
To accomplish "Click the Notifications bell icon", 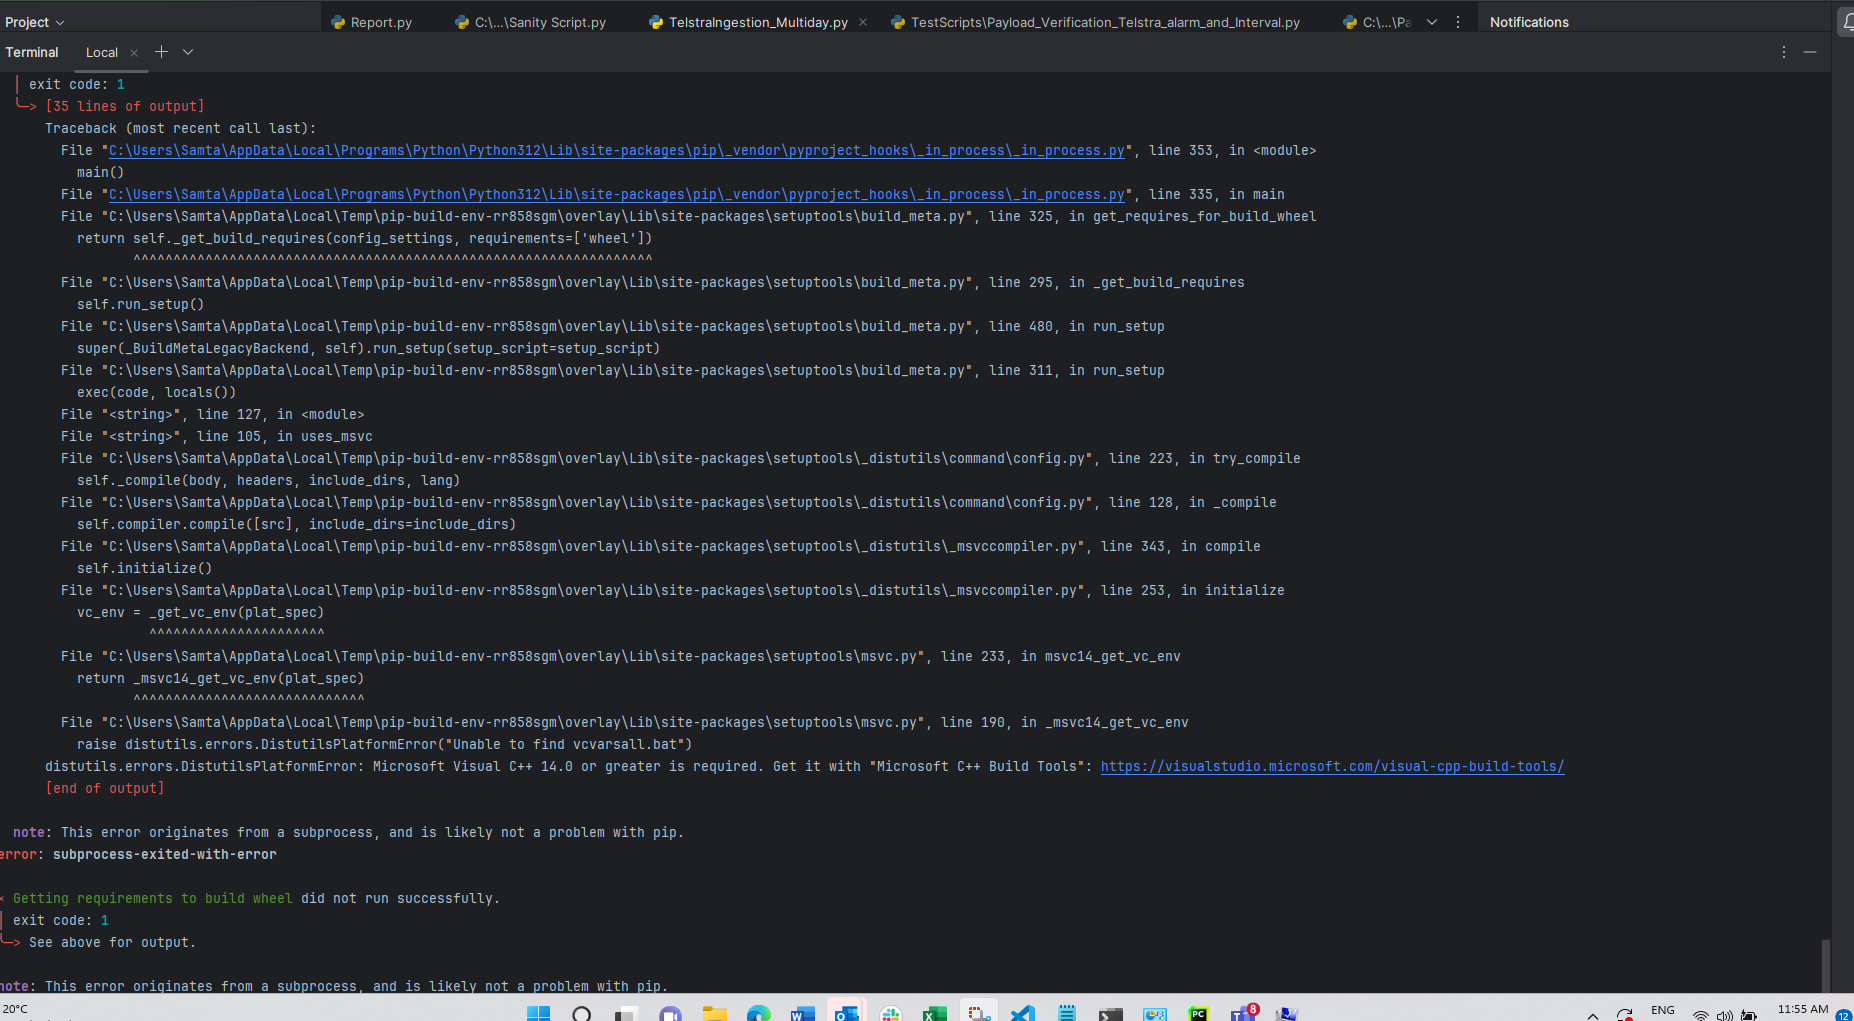I will pos(1846,22).
